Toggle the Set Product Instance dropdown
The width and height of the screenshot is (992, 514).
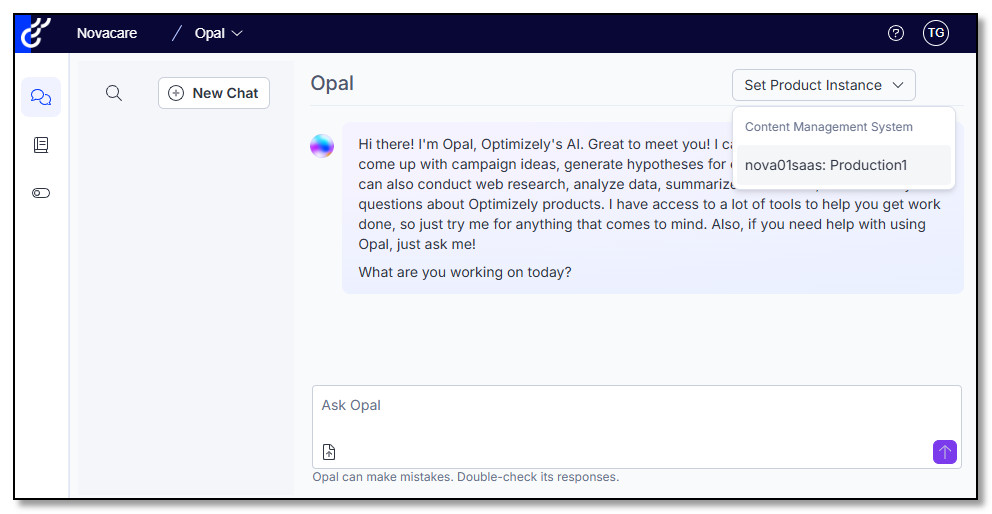(x=824, y=85)
